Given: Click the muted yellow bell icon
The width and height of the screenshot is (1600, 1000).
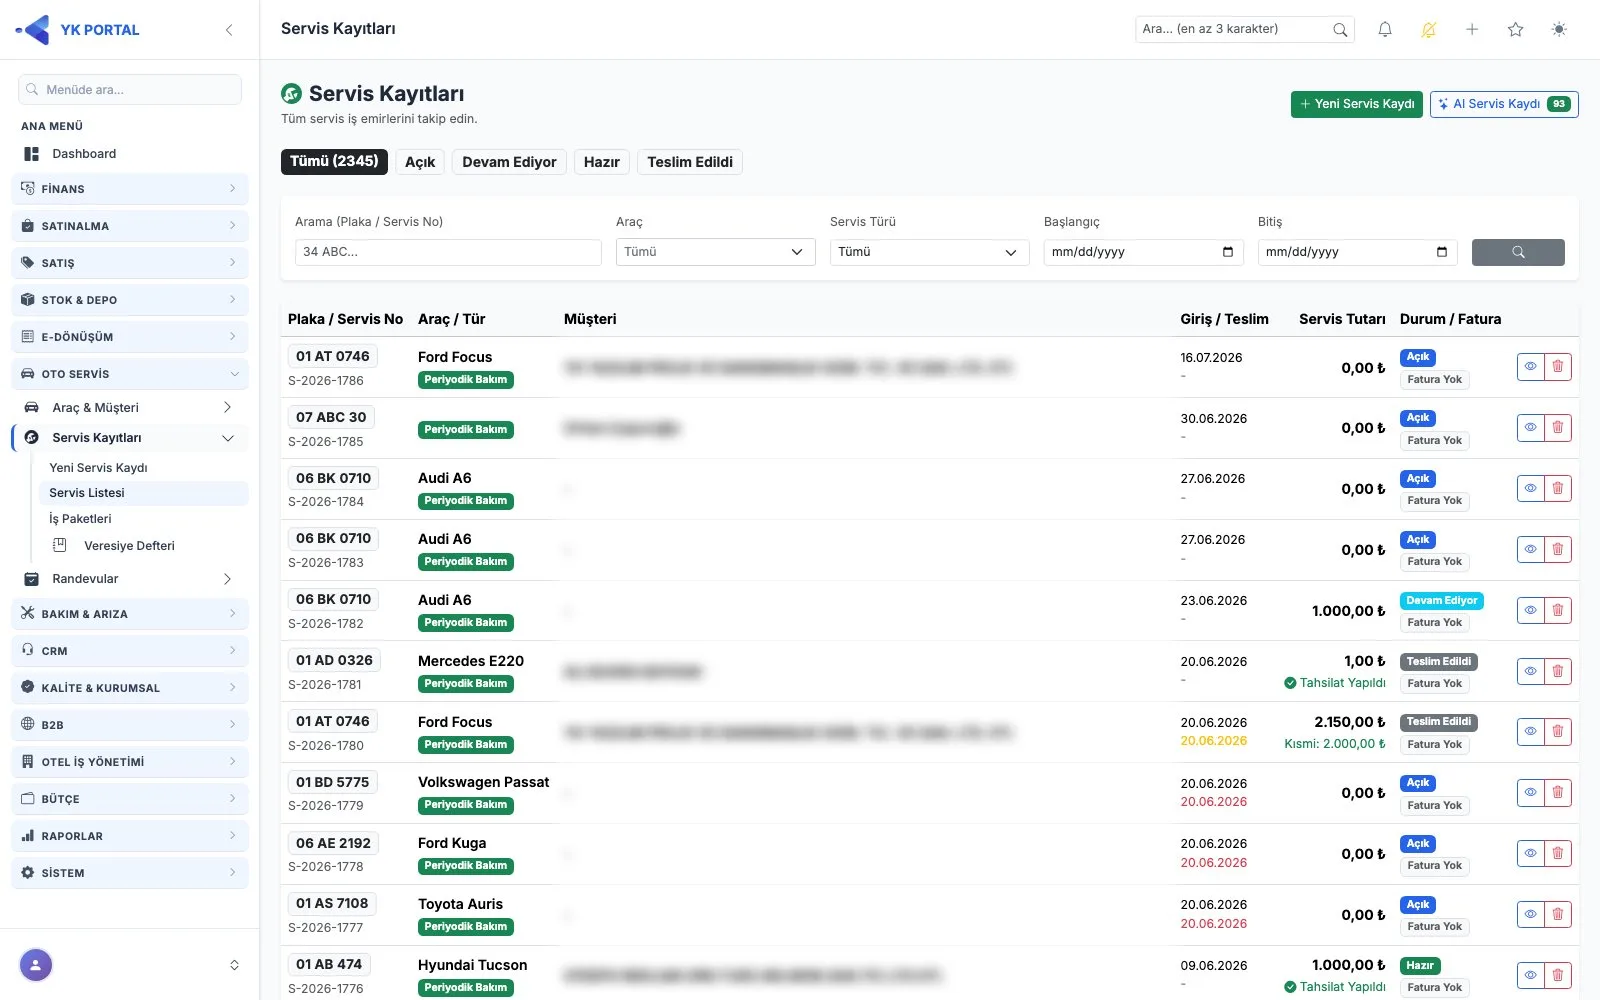Looking at the screenshot, I should (x=1429, y=30).
